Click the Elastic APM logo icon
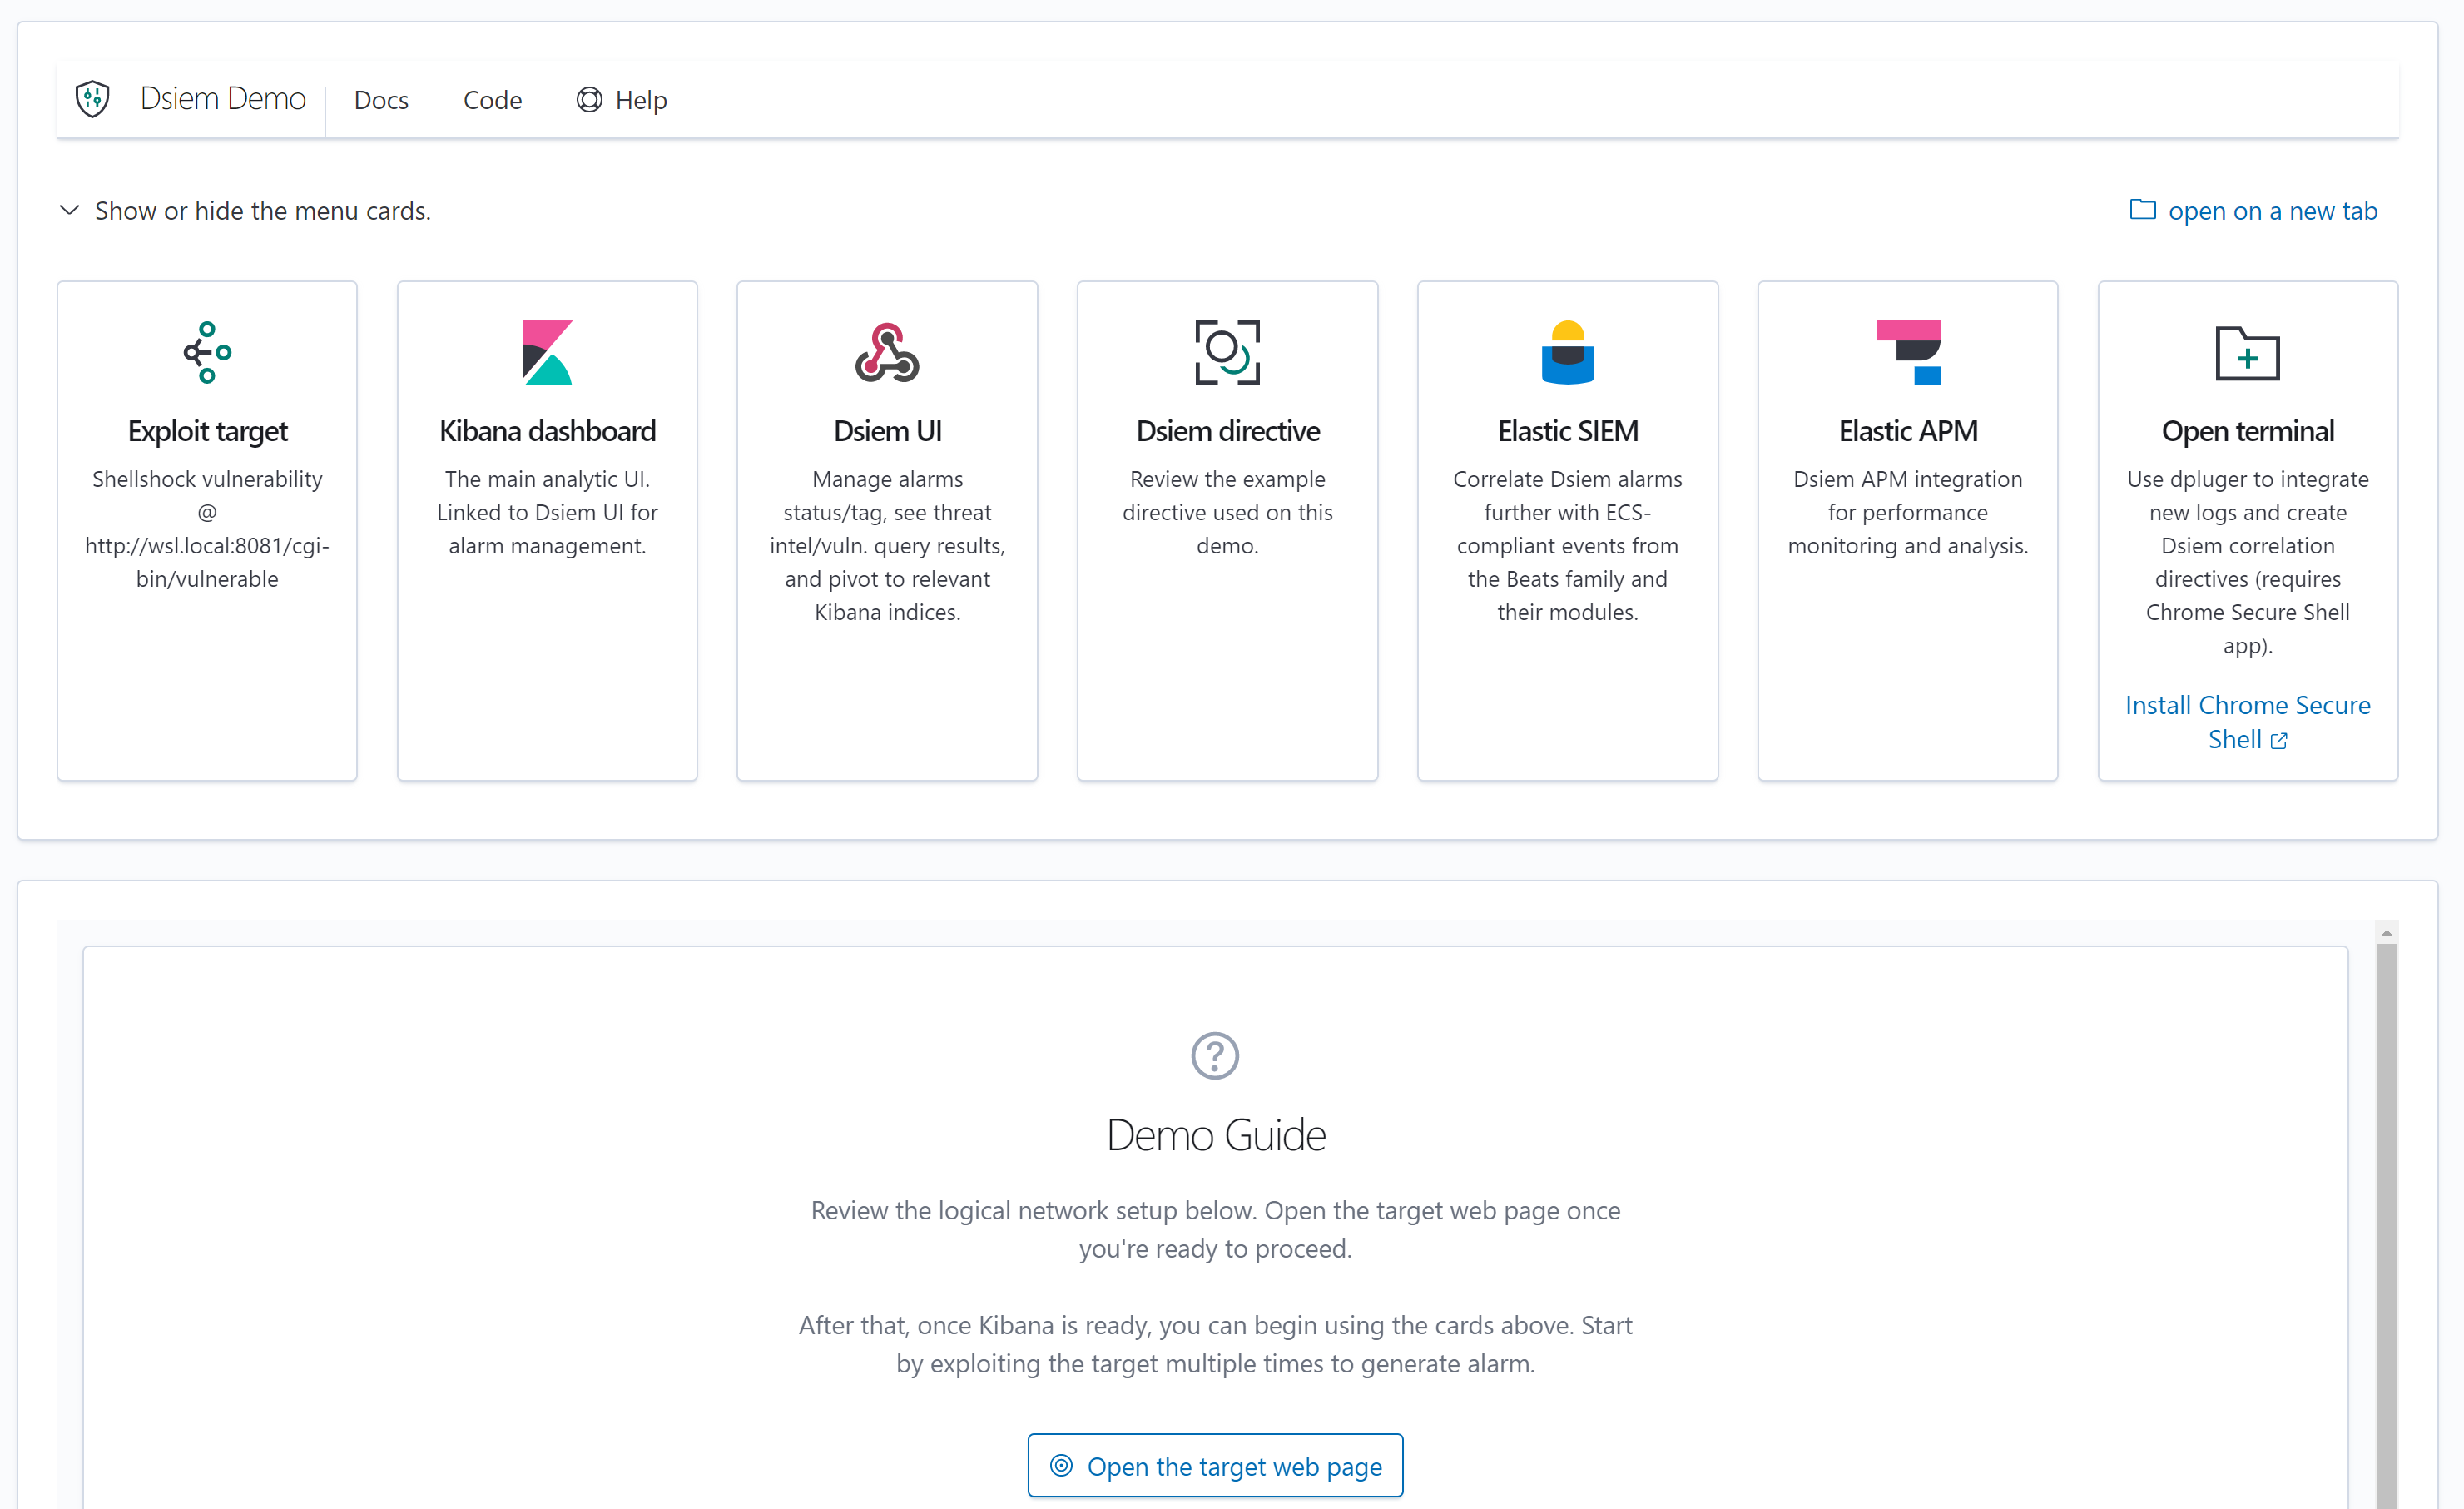Image resolution: width=2464 pixels, height=1509 pixels. pos(1908,352)
